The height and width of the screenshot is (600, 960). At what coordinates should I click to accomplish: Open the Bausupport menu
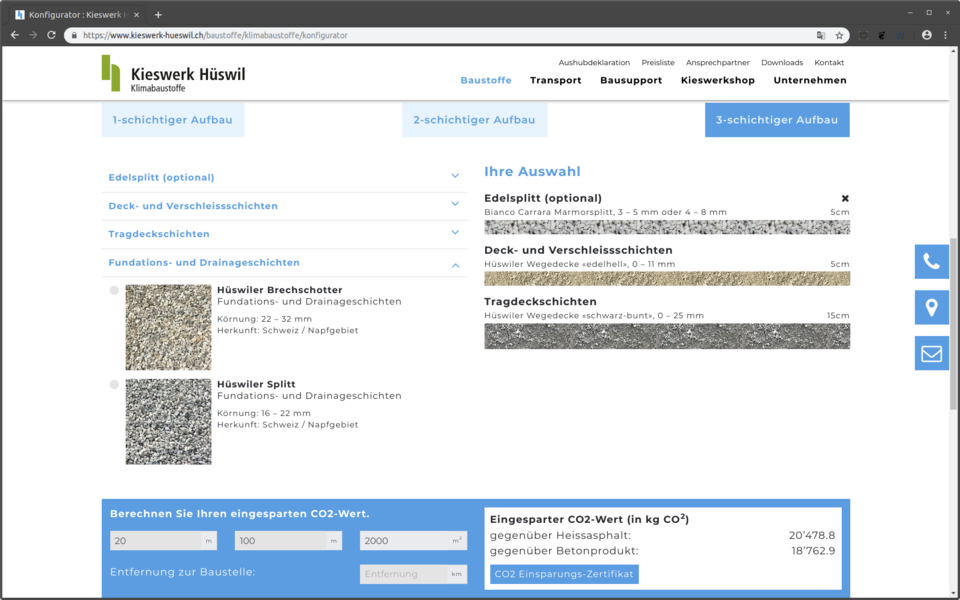pyautogui.click(x=631, y=80)
